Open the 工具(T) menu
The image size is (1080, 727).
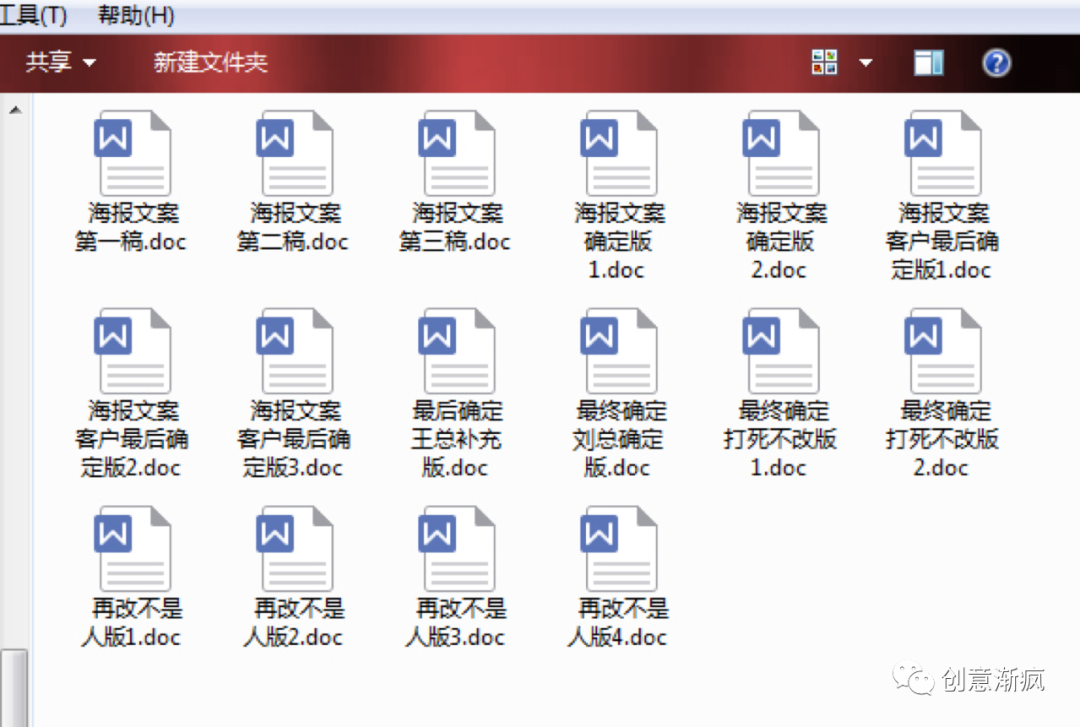pos(33,15)
